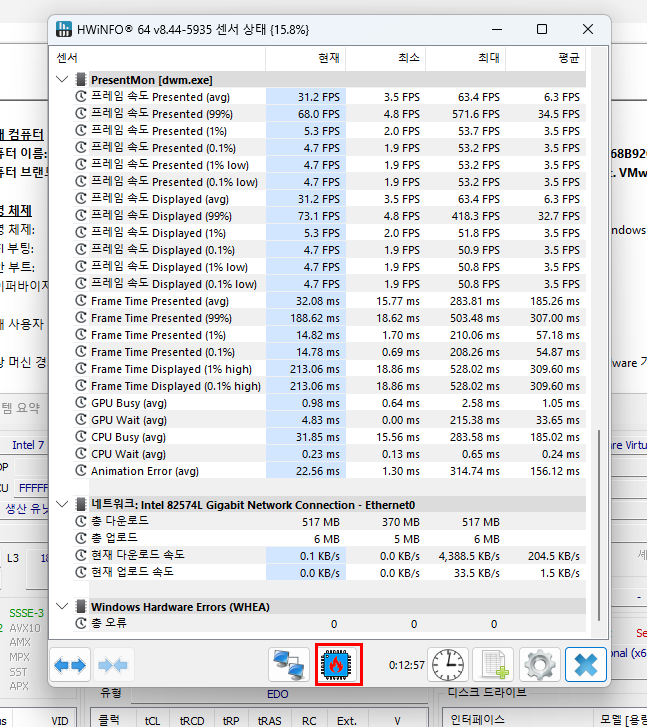Viewport: 647px width, 727px height.
Task: Click the expand columns blue arrows button
Action: pyautogui.click(x=70, y=665)
